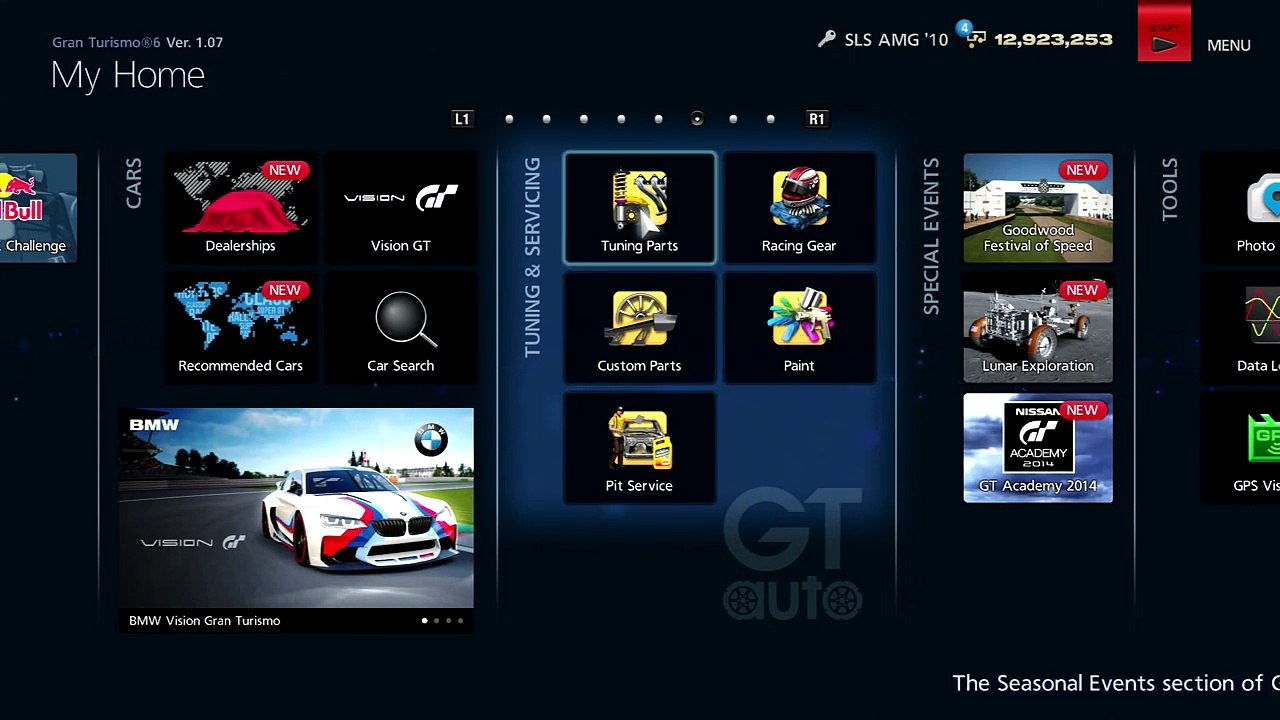
Task: Select Tuning Parts tile
Action: click(640, 208)
